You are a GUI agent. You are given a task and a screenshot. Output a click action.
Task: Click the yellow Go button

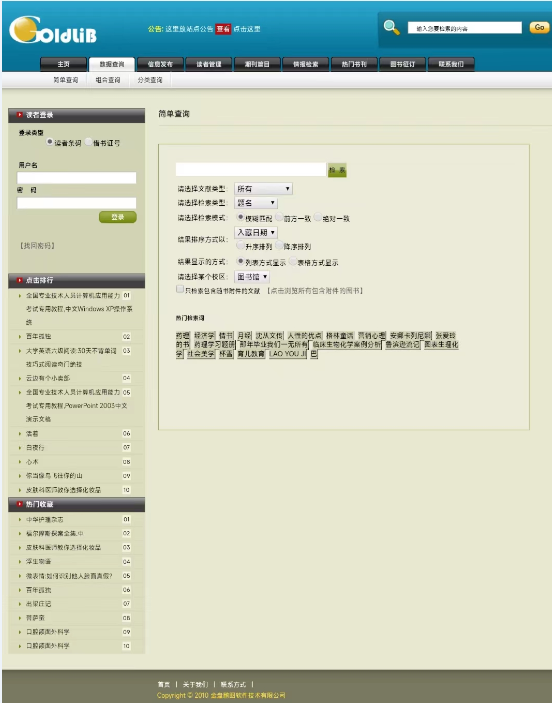click(x=539, y=27)
